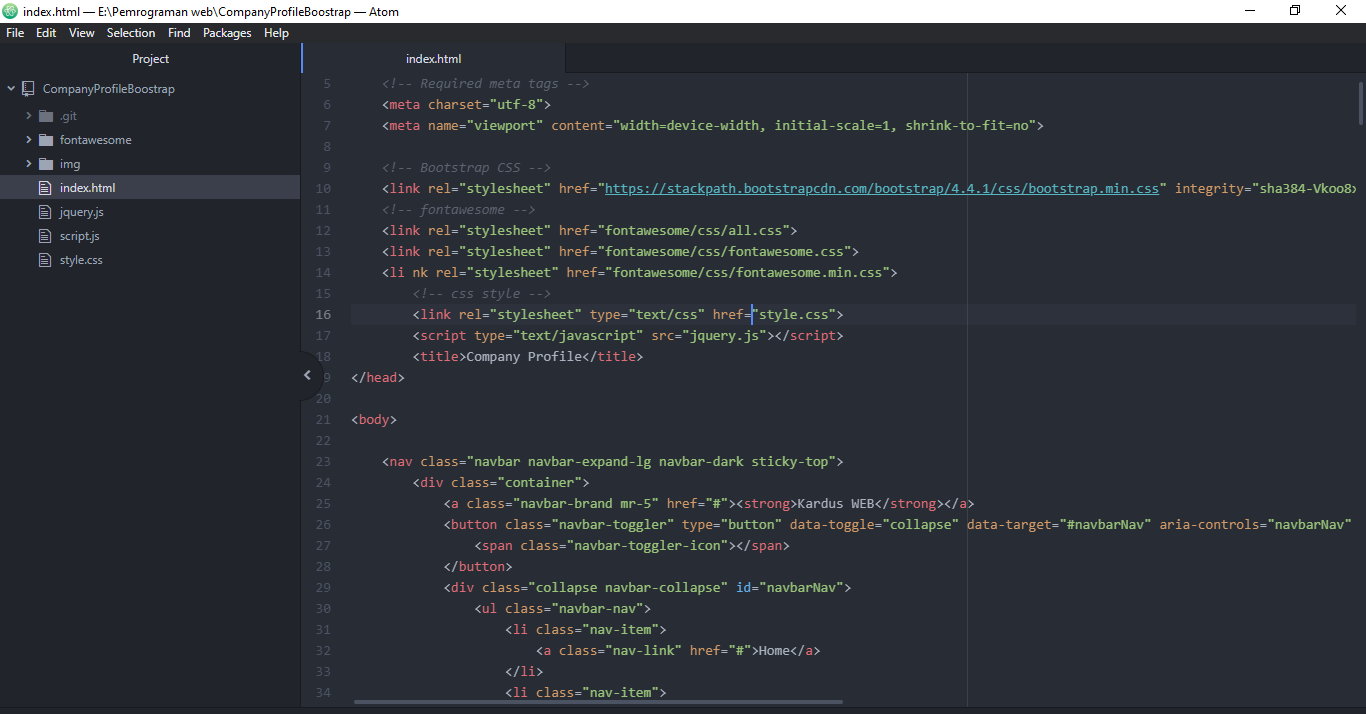Open the Packages menu
Image resolution: width=1366 pixels, height=714 pixels.
click(227, 32)
